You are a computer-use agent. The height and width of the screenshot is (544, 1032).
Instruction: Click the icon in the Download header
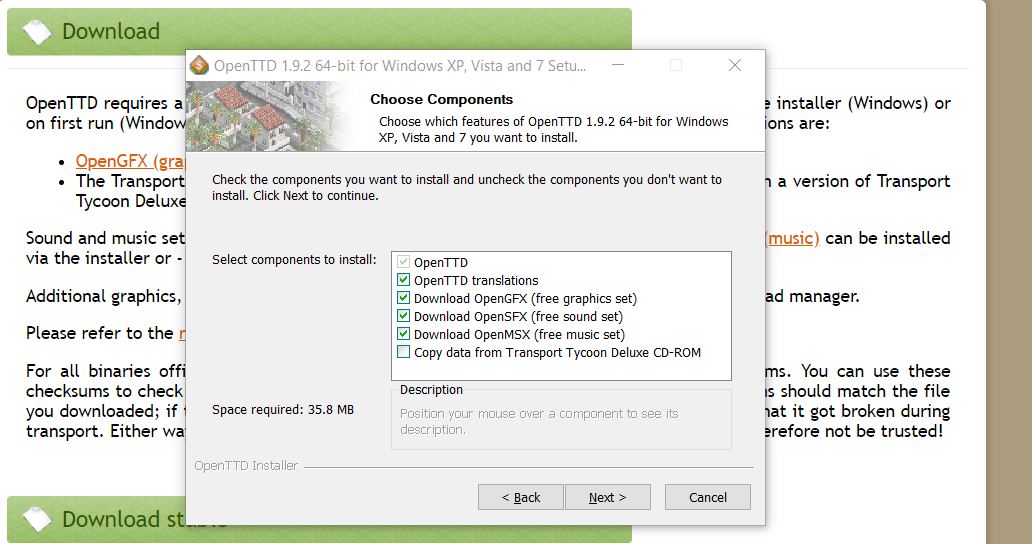[x=37, y=32]
